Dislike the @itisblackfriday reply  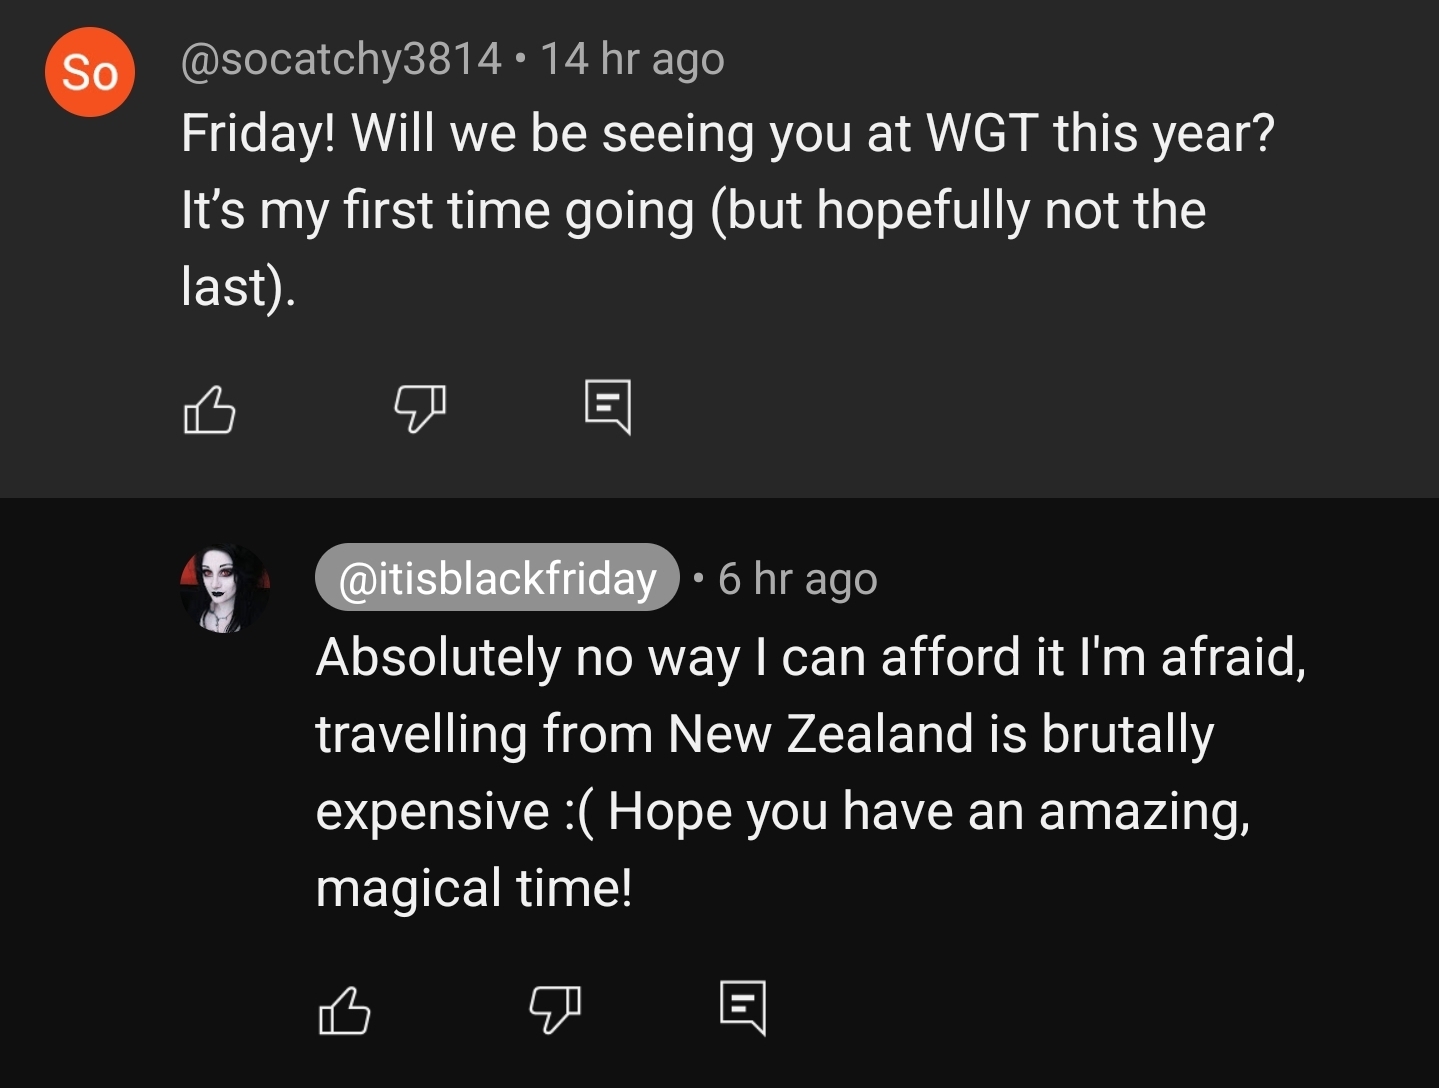point(554,1010)
